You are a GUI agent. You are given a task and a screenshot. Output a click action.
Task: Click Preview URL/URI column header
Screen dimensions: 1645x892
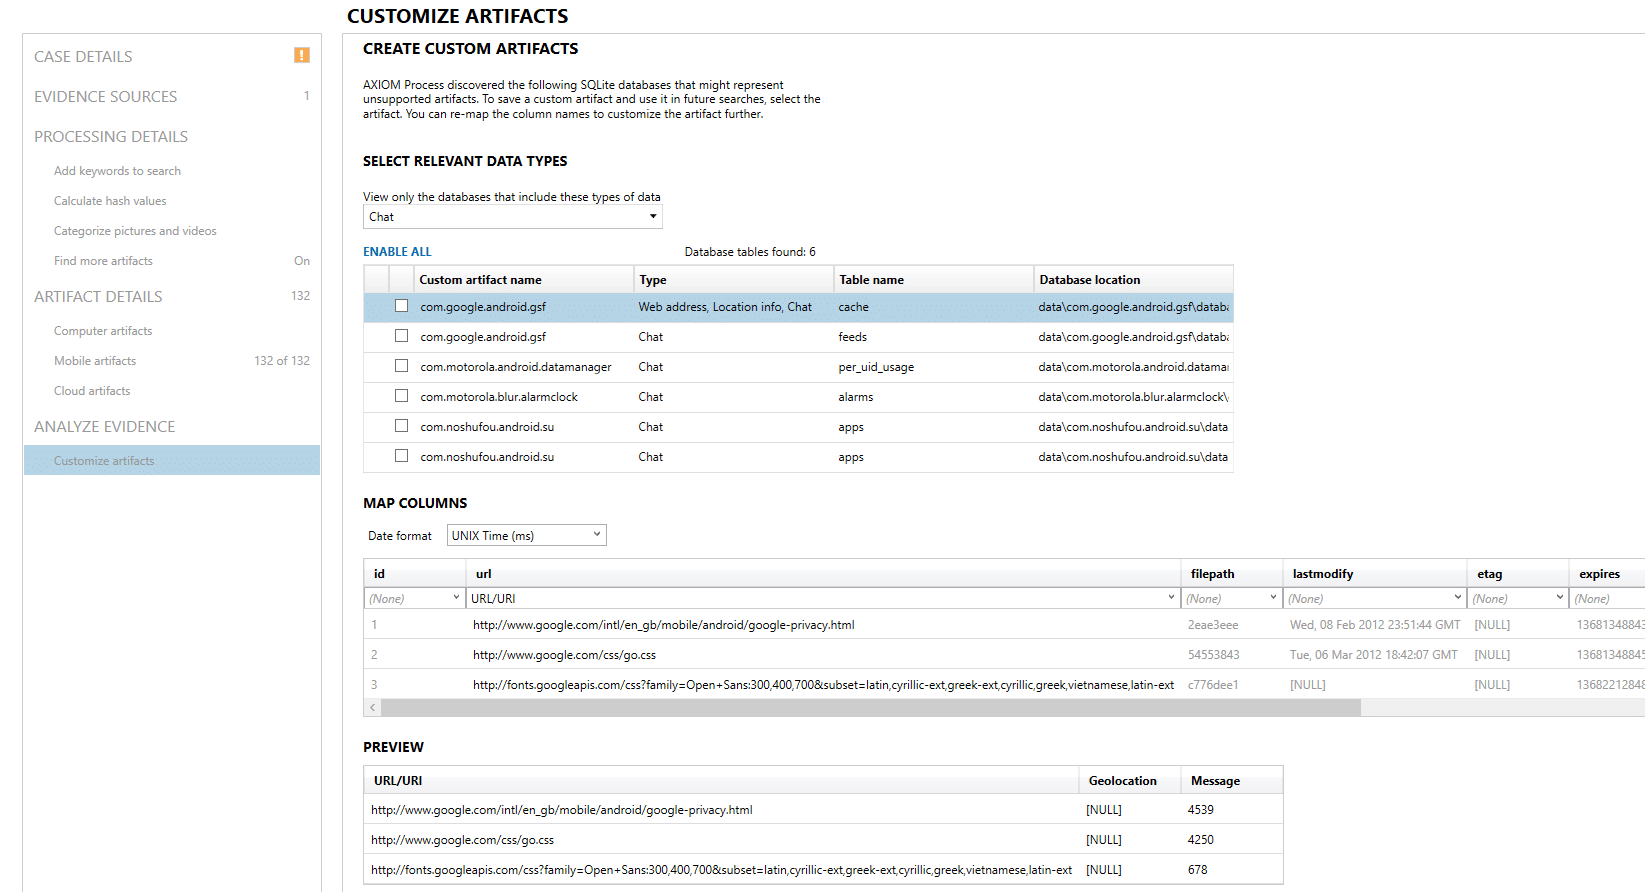pos(721,781)
